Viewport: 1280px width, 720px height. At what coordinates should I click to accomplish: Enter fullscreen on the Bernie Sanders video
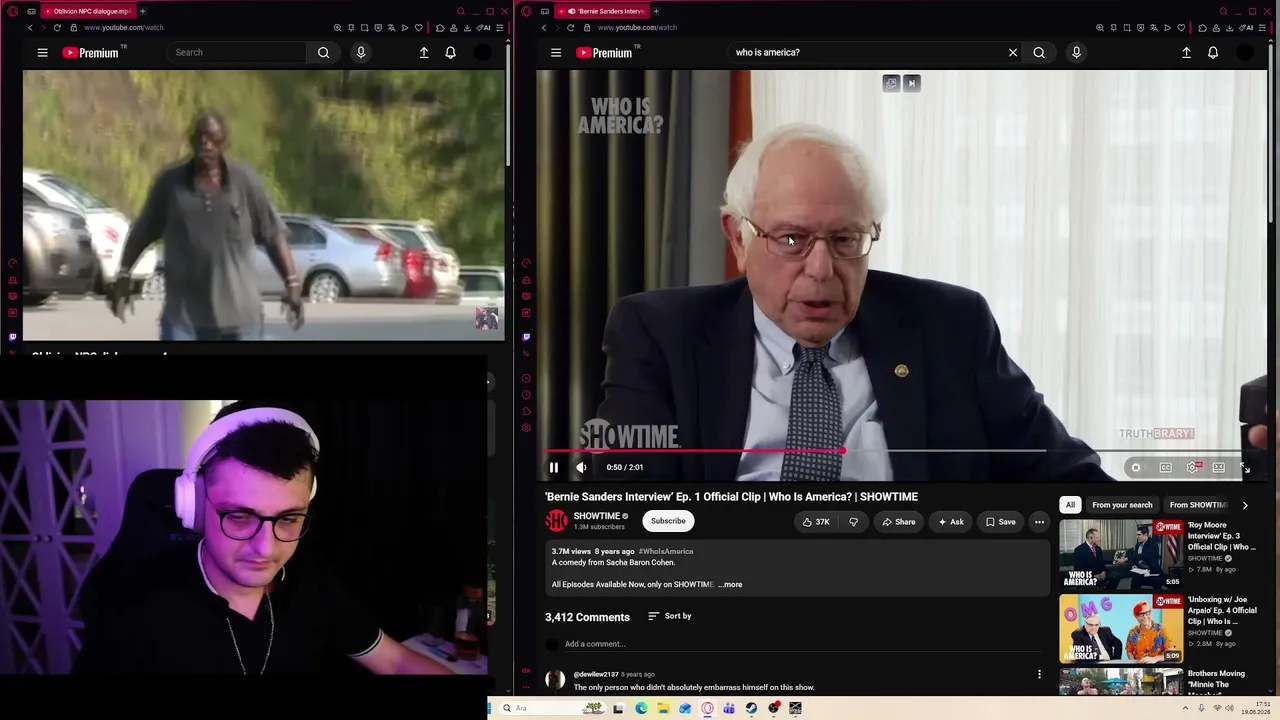click(x=1245, y=467)
